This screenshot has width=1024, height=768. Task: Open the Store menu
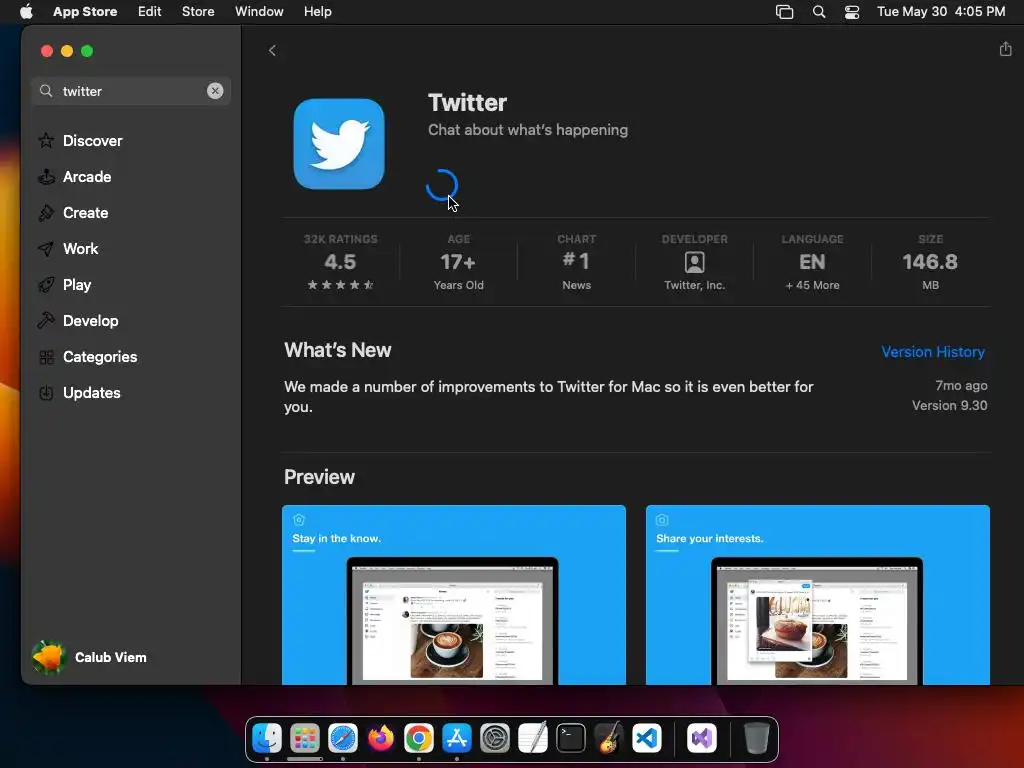[198, 12]
